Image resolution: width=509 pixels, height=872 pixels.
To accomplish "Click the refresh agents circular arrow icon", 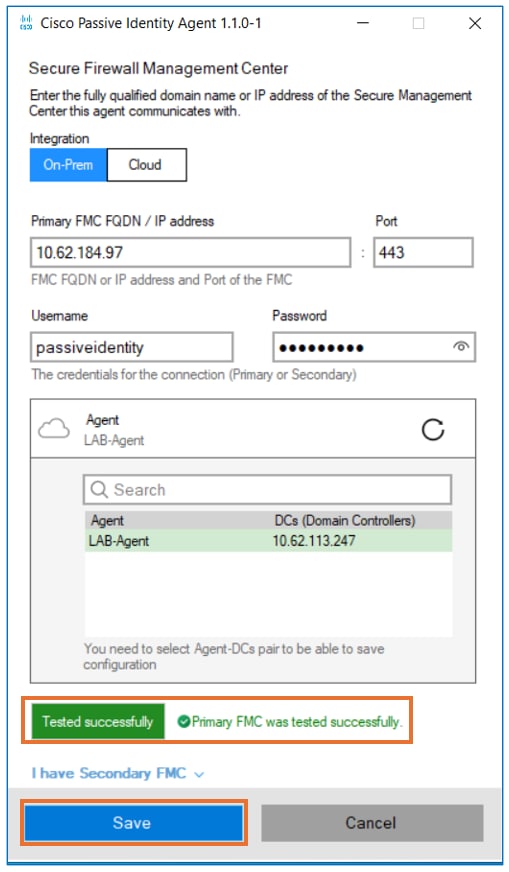I will pyautogui.click(x=433, y=429).
